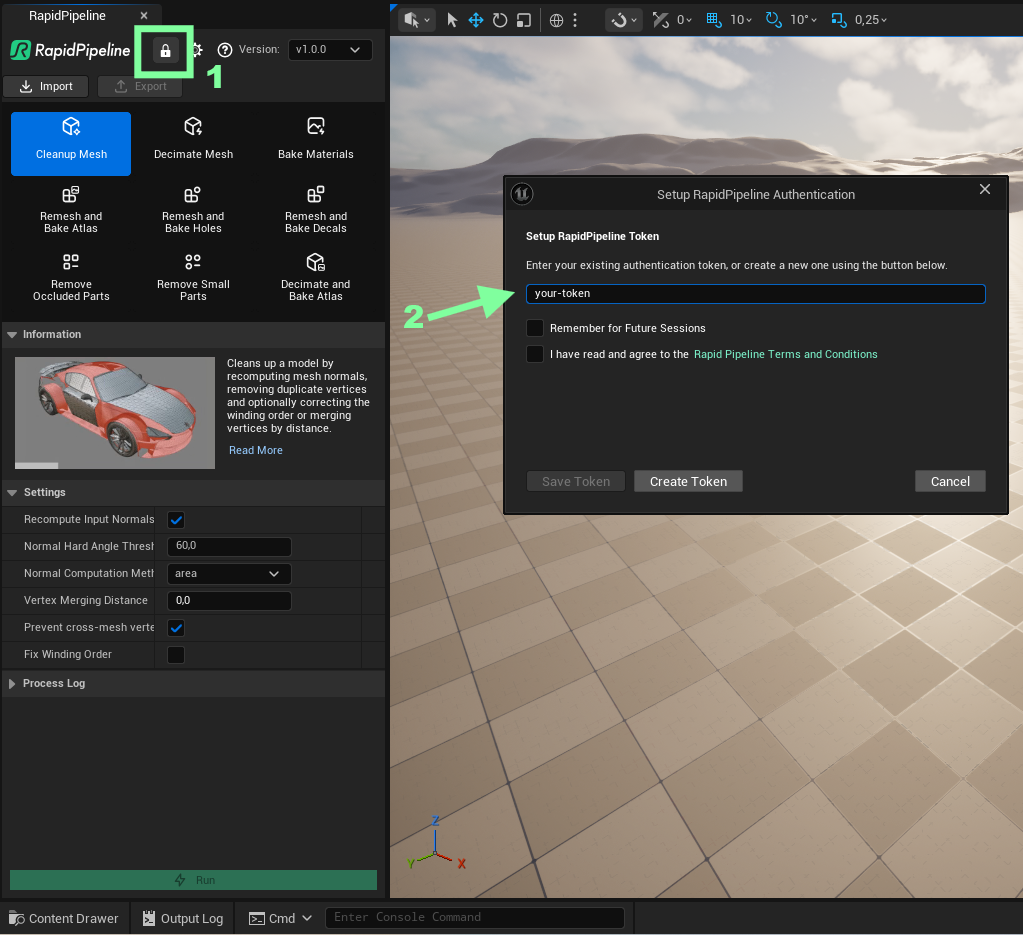
Task: Open the Version v1.0.0 dropdown
Action: click(x=330, y=50)
